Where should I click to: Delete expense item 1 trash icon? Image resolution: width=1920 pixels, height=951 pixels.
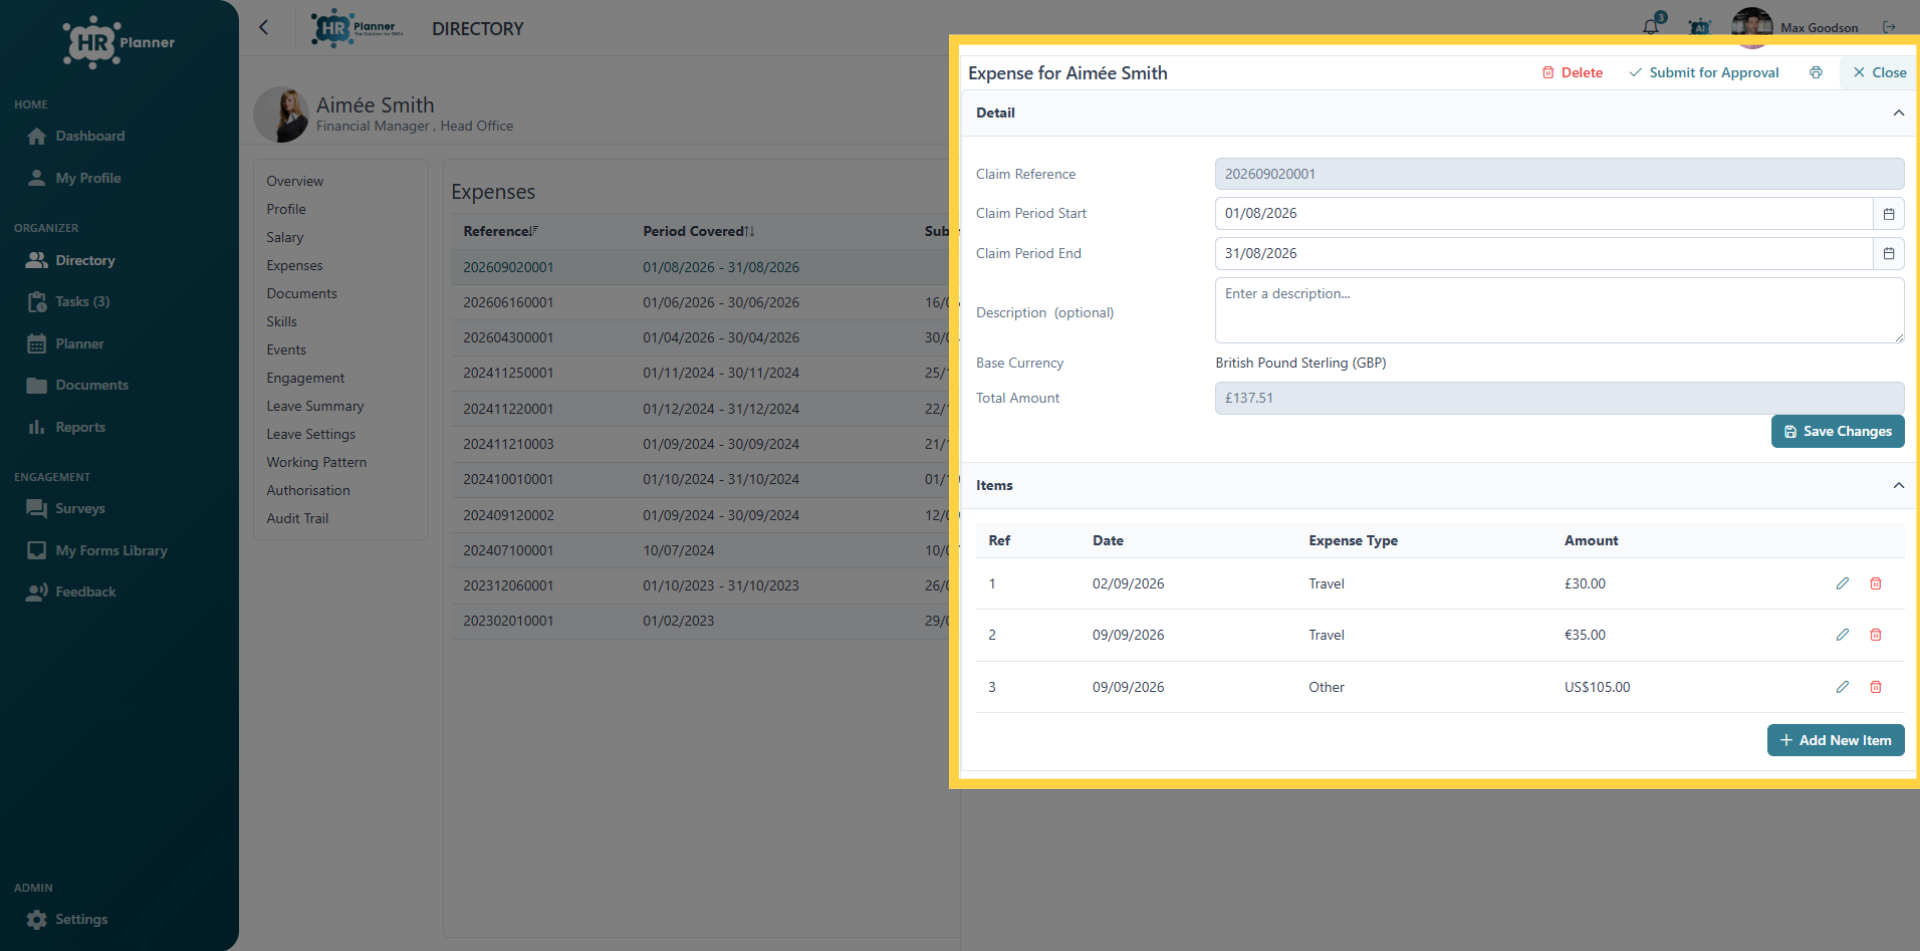(x=1876, y=583)
